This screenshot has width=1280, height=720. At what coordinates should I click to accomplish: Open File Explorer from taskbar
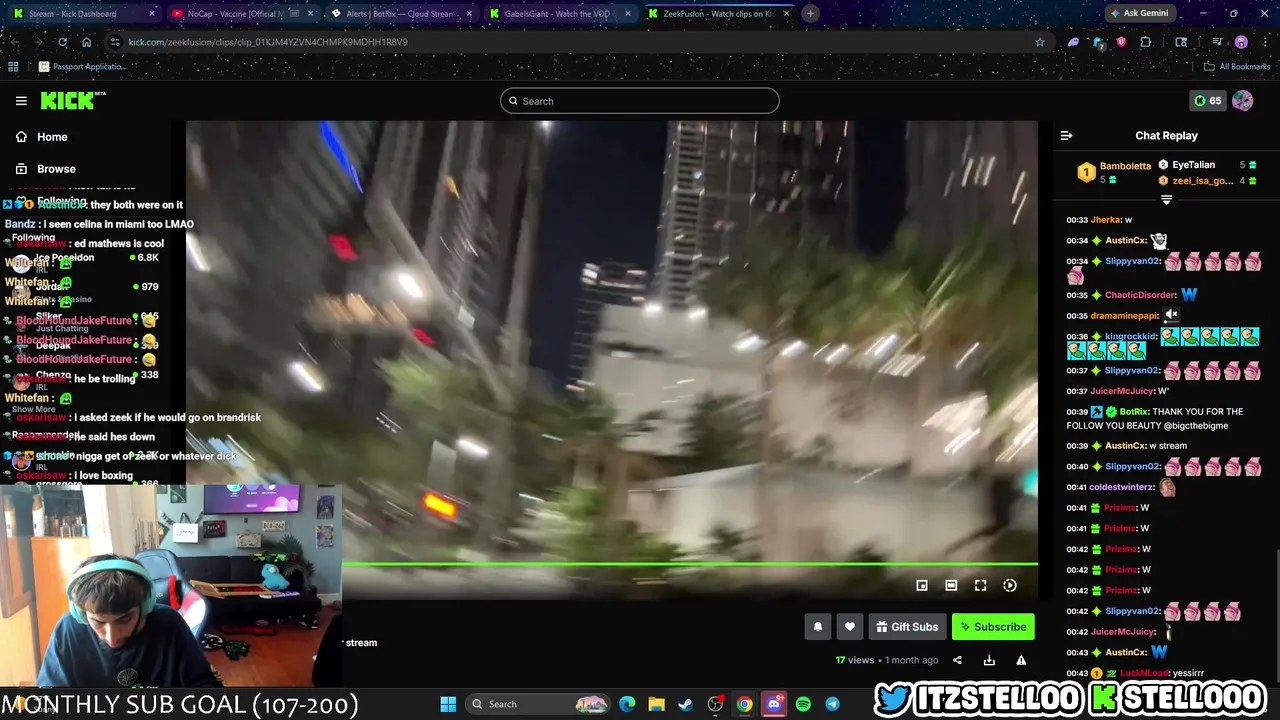656,704
